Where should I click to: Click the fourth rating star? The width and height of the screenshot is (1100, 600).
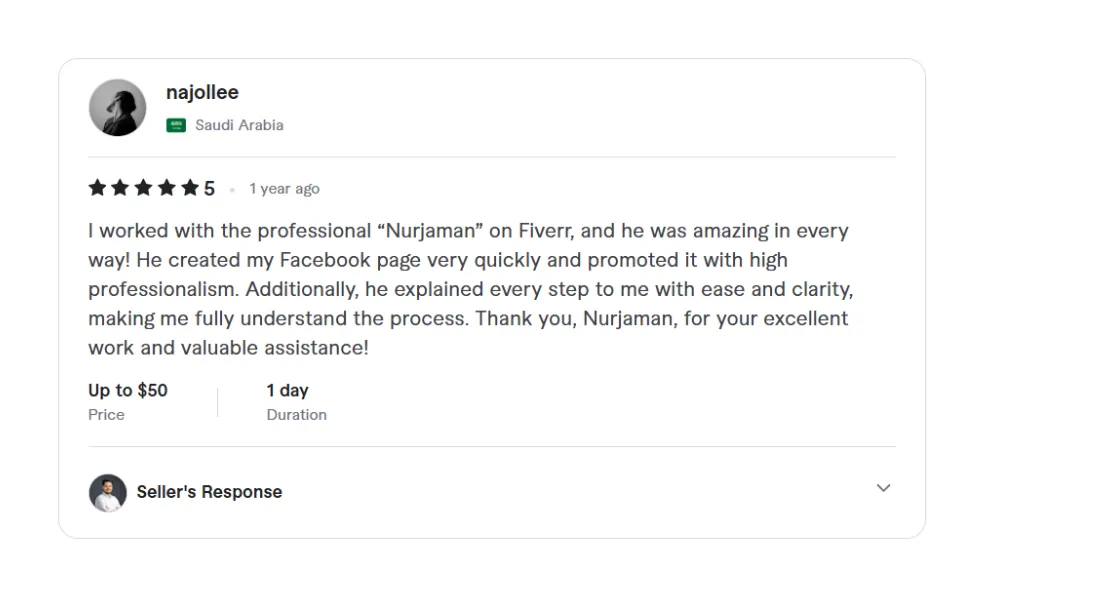point(166,187)
